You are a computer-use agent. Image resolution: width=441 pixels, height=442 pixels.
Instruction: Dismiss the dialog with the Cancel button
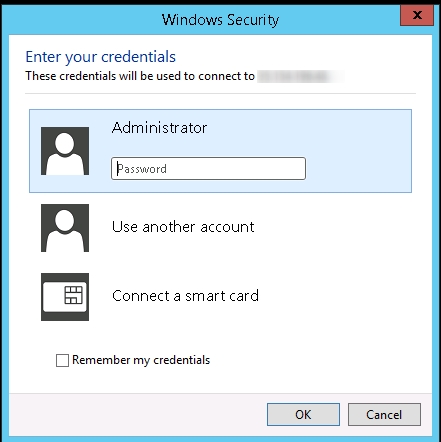pos(384,415)
